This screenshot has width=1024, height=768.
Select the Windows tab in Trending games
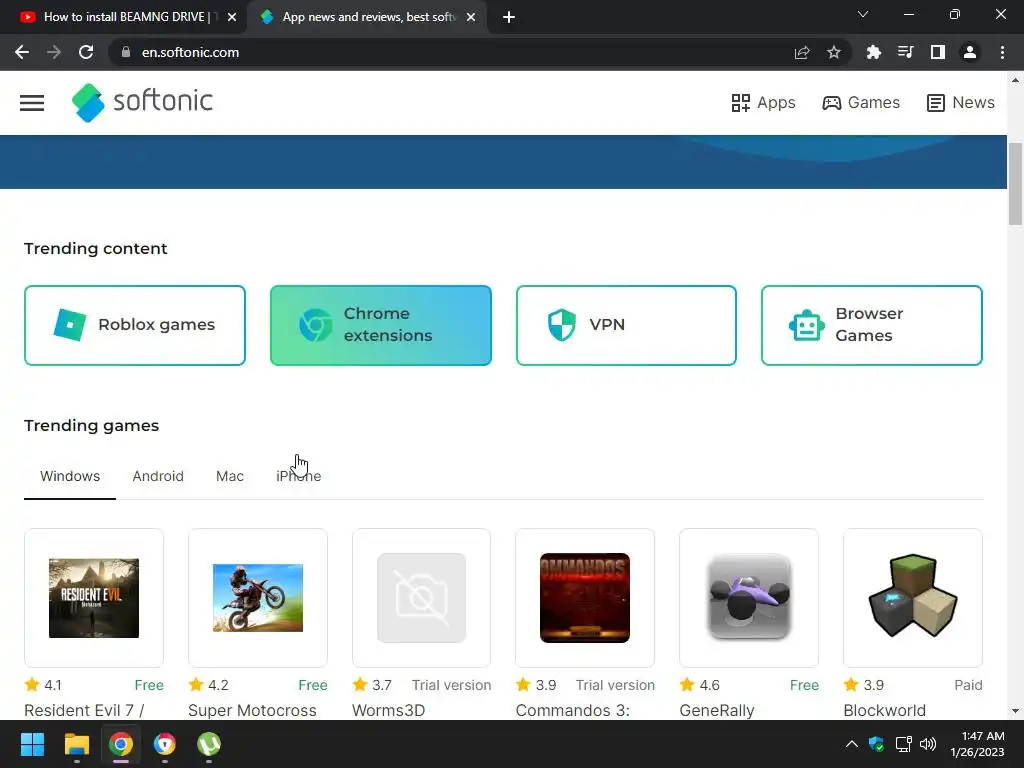coord(70,476)
